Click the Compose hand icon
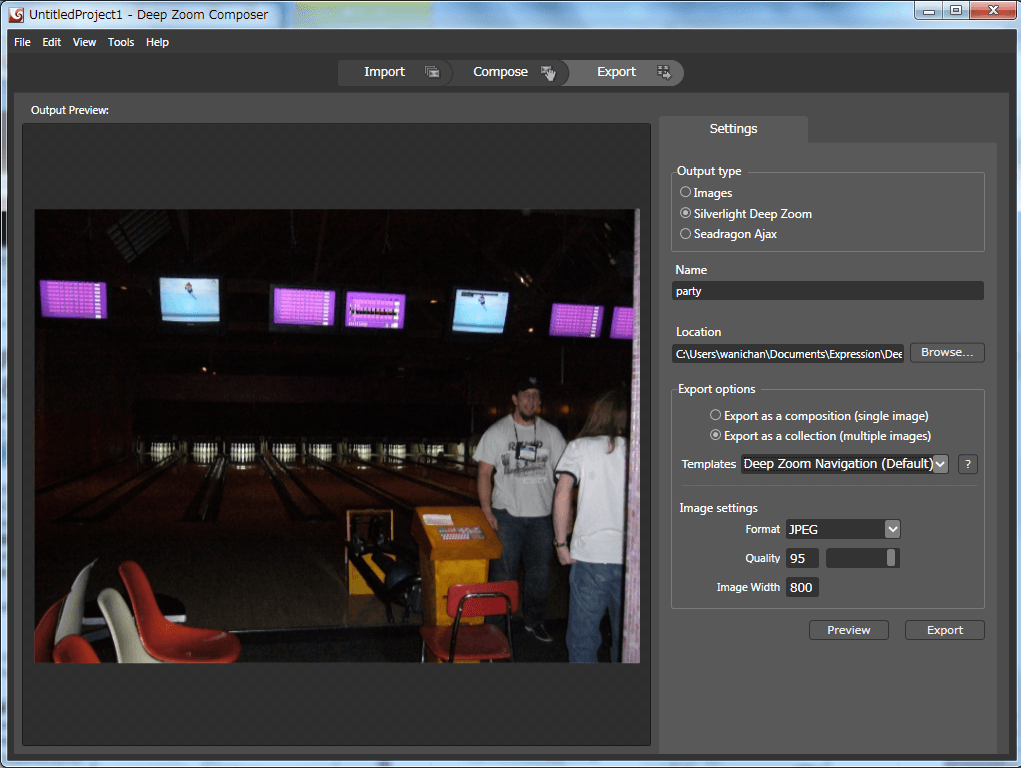This screenshot has width=1021, height=768. pos(548,72)
